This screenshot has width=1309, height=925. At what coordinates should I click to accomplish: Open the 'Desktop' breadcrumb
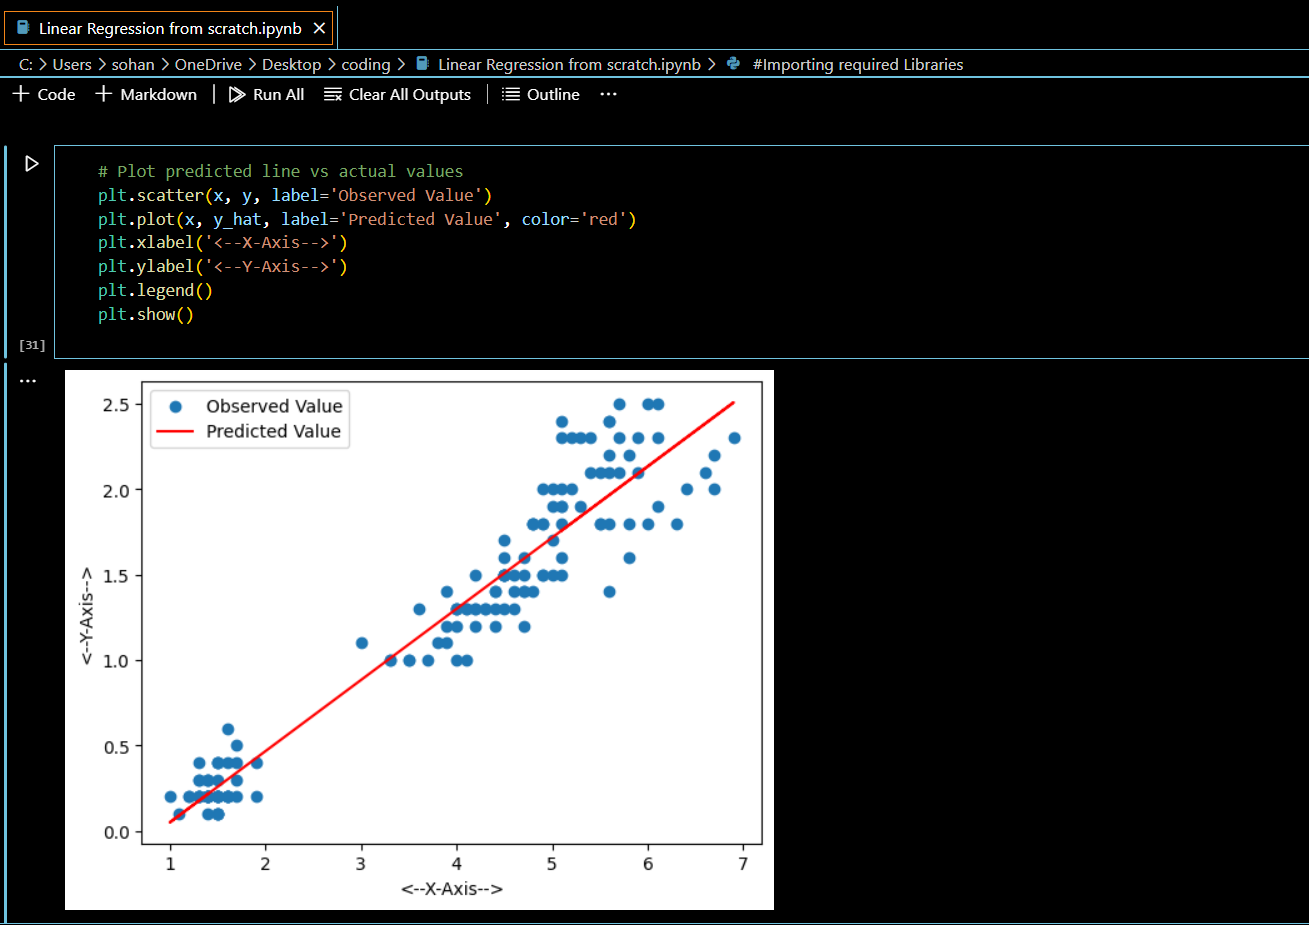point(292,64)
